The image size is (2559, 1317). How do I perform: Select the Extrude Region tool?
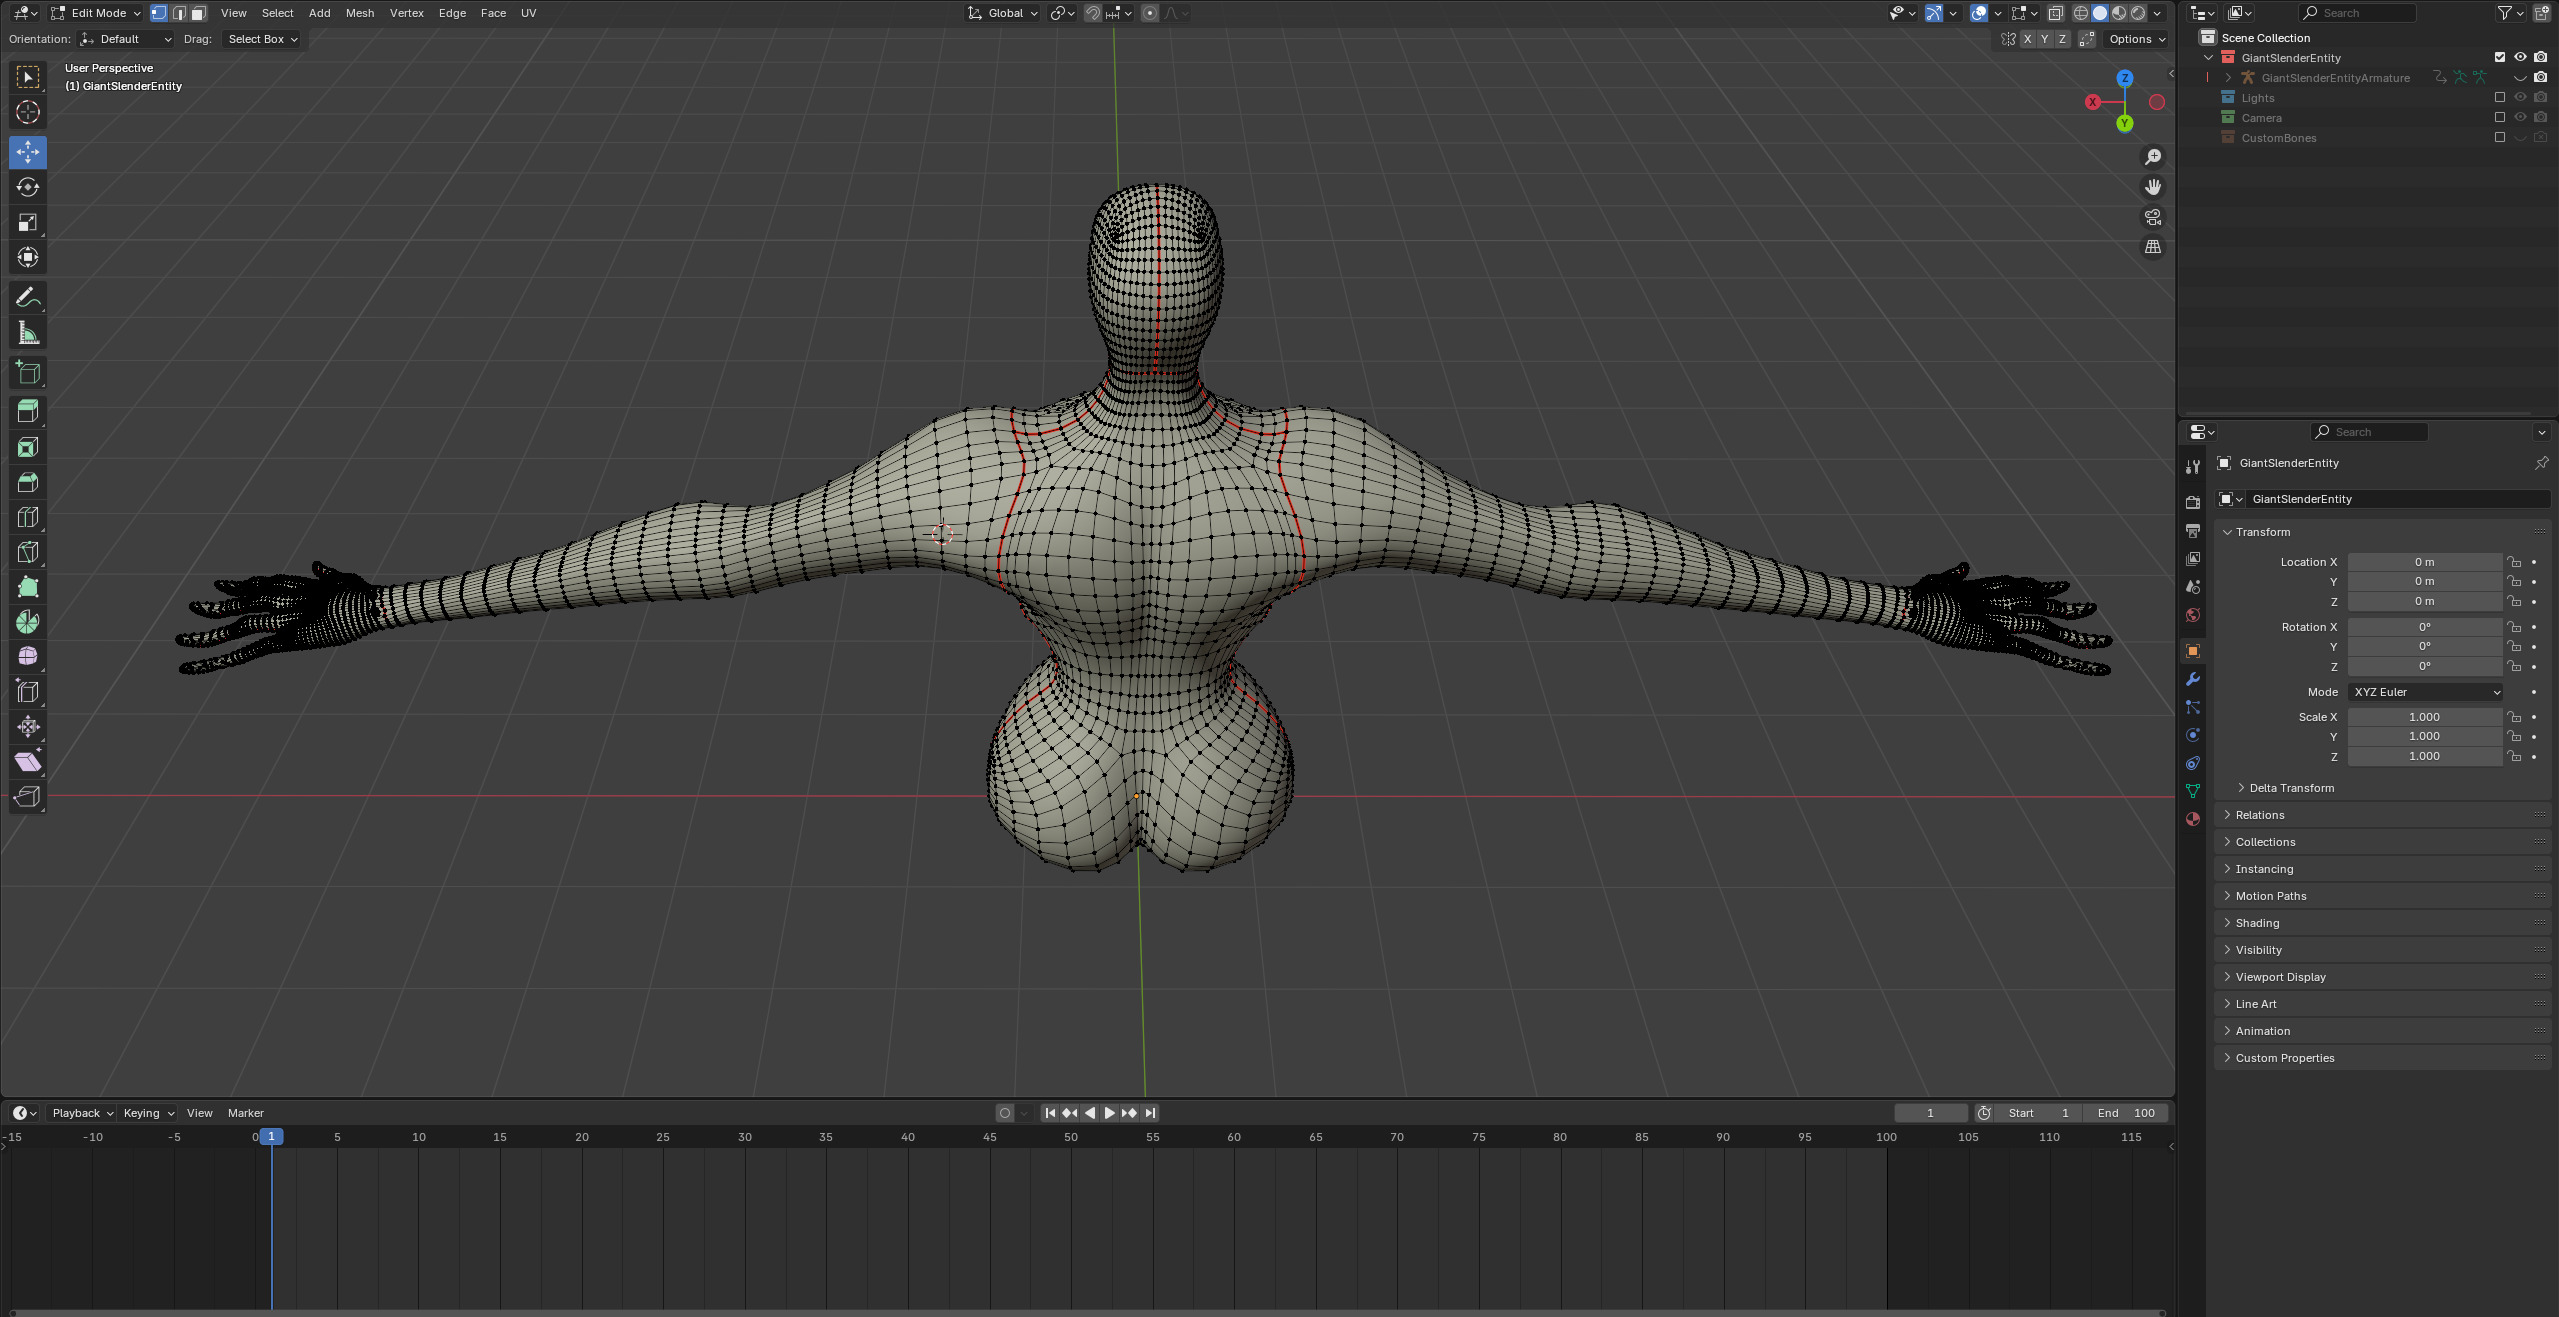point(28,411)
